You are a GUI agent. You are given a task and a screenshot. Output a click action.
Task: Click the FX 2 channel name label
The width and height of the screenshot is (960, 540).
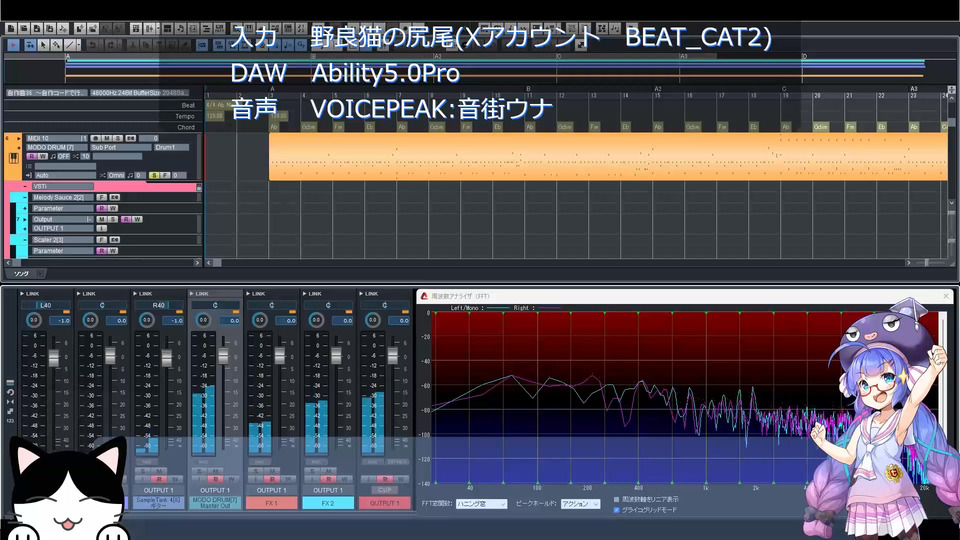[x=329, y=503]
